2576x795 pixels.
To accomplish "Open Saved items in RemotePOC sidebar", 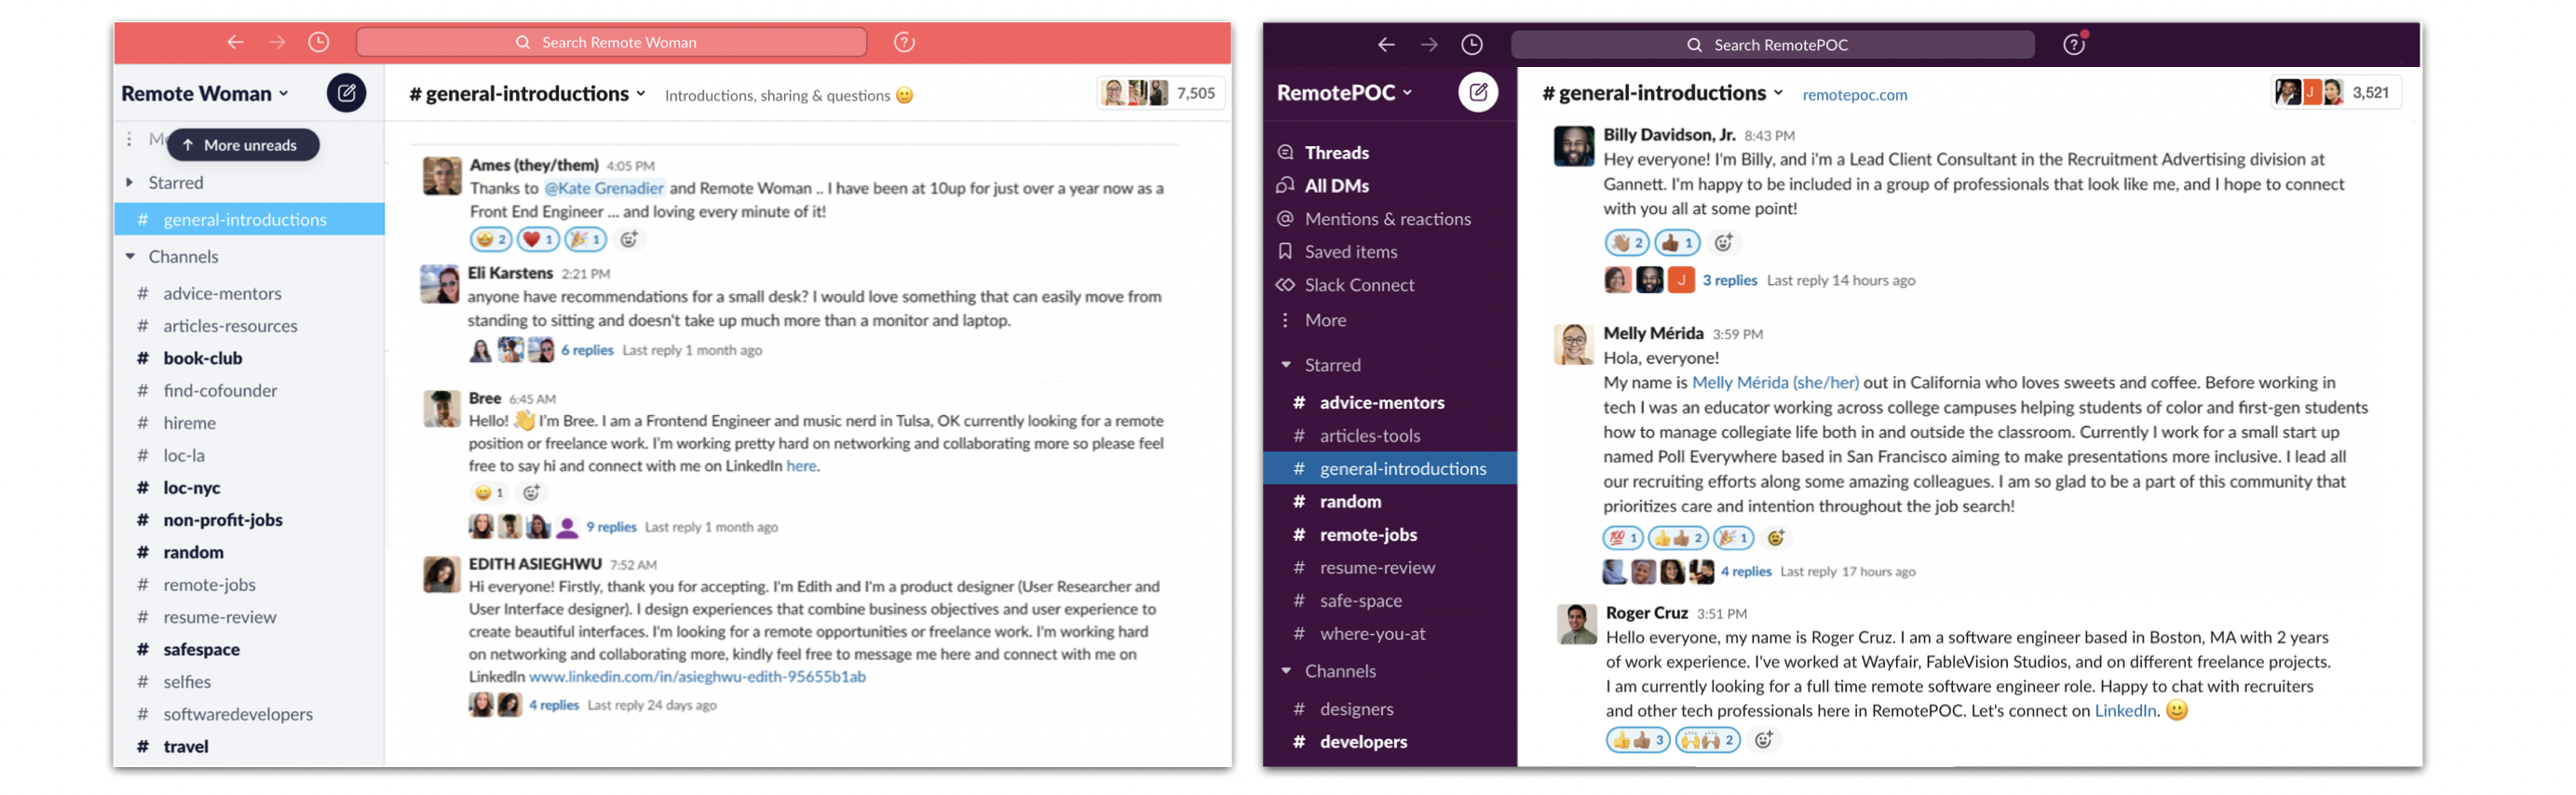I will [1350, 252].
